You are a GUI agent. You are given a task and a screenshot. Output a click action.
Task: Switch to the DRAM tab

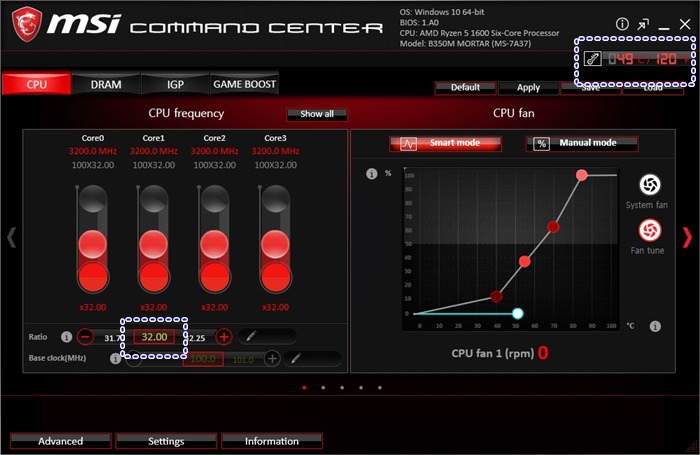pos(106,84)
